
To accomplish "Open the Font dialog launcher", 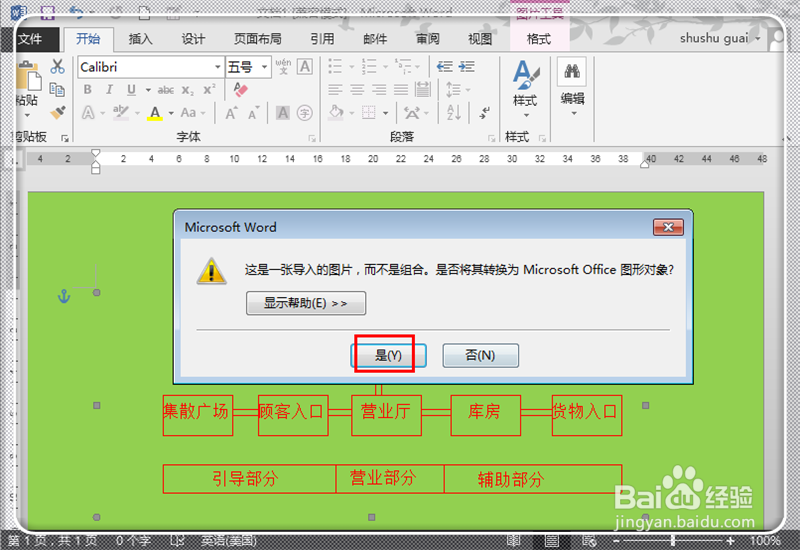I will [312, 138].
